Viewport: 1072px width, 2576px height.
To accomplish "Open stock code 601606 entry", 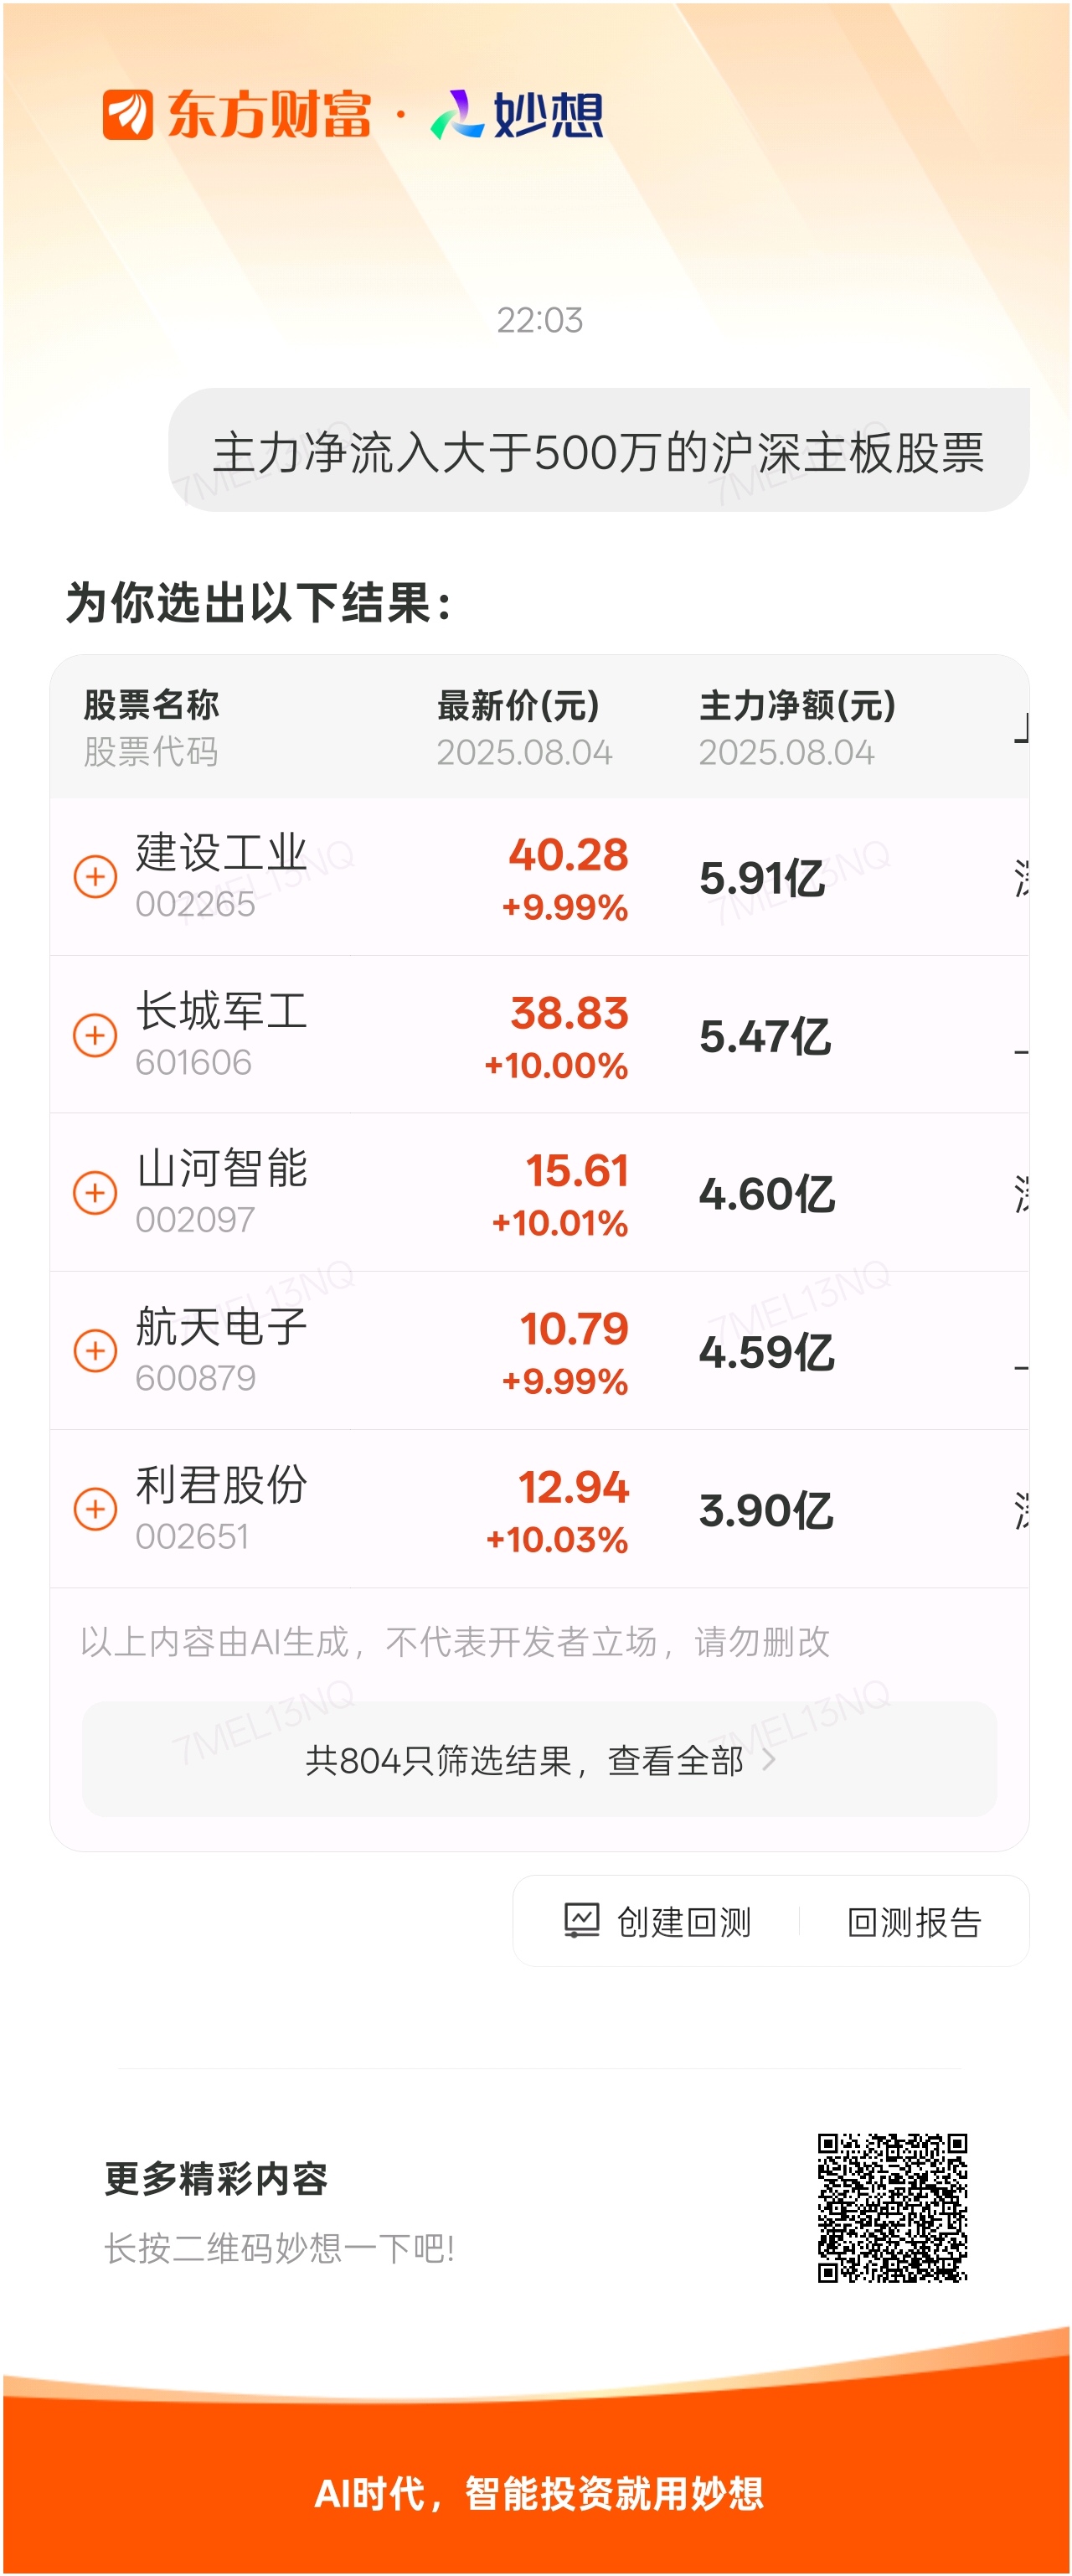I will tap(193, 1062).
